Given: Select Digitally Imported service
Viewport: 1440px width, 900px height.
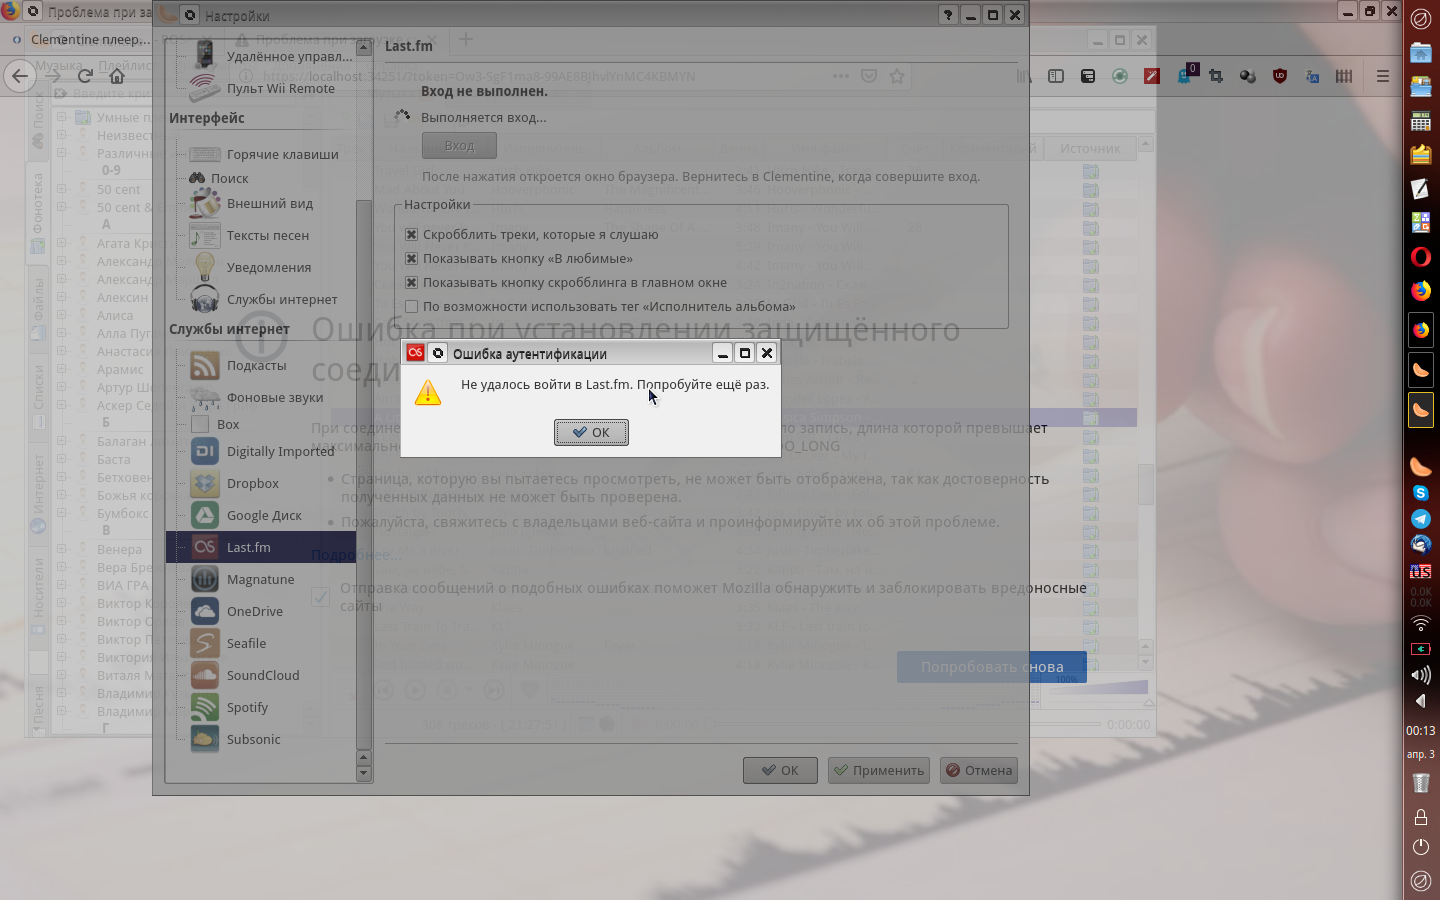Looking at the screenshot, I should (260, 451).
